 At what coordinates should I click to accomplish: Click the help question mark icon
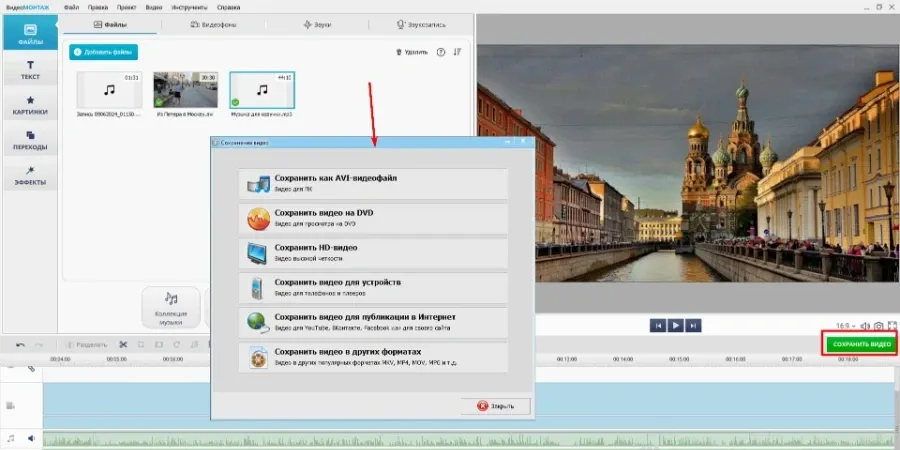point(441,52)
